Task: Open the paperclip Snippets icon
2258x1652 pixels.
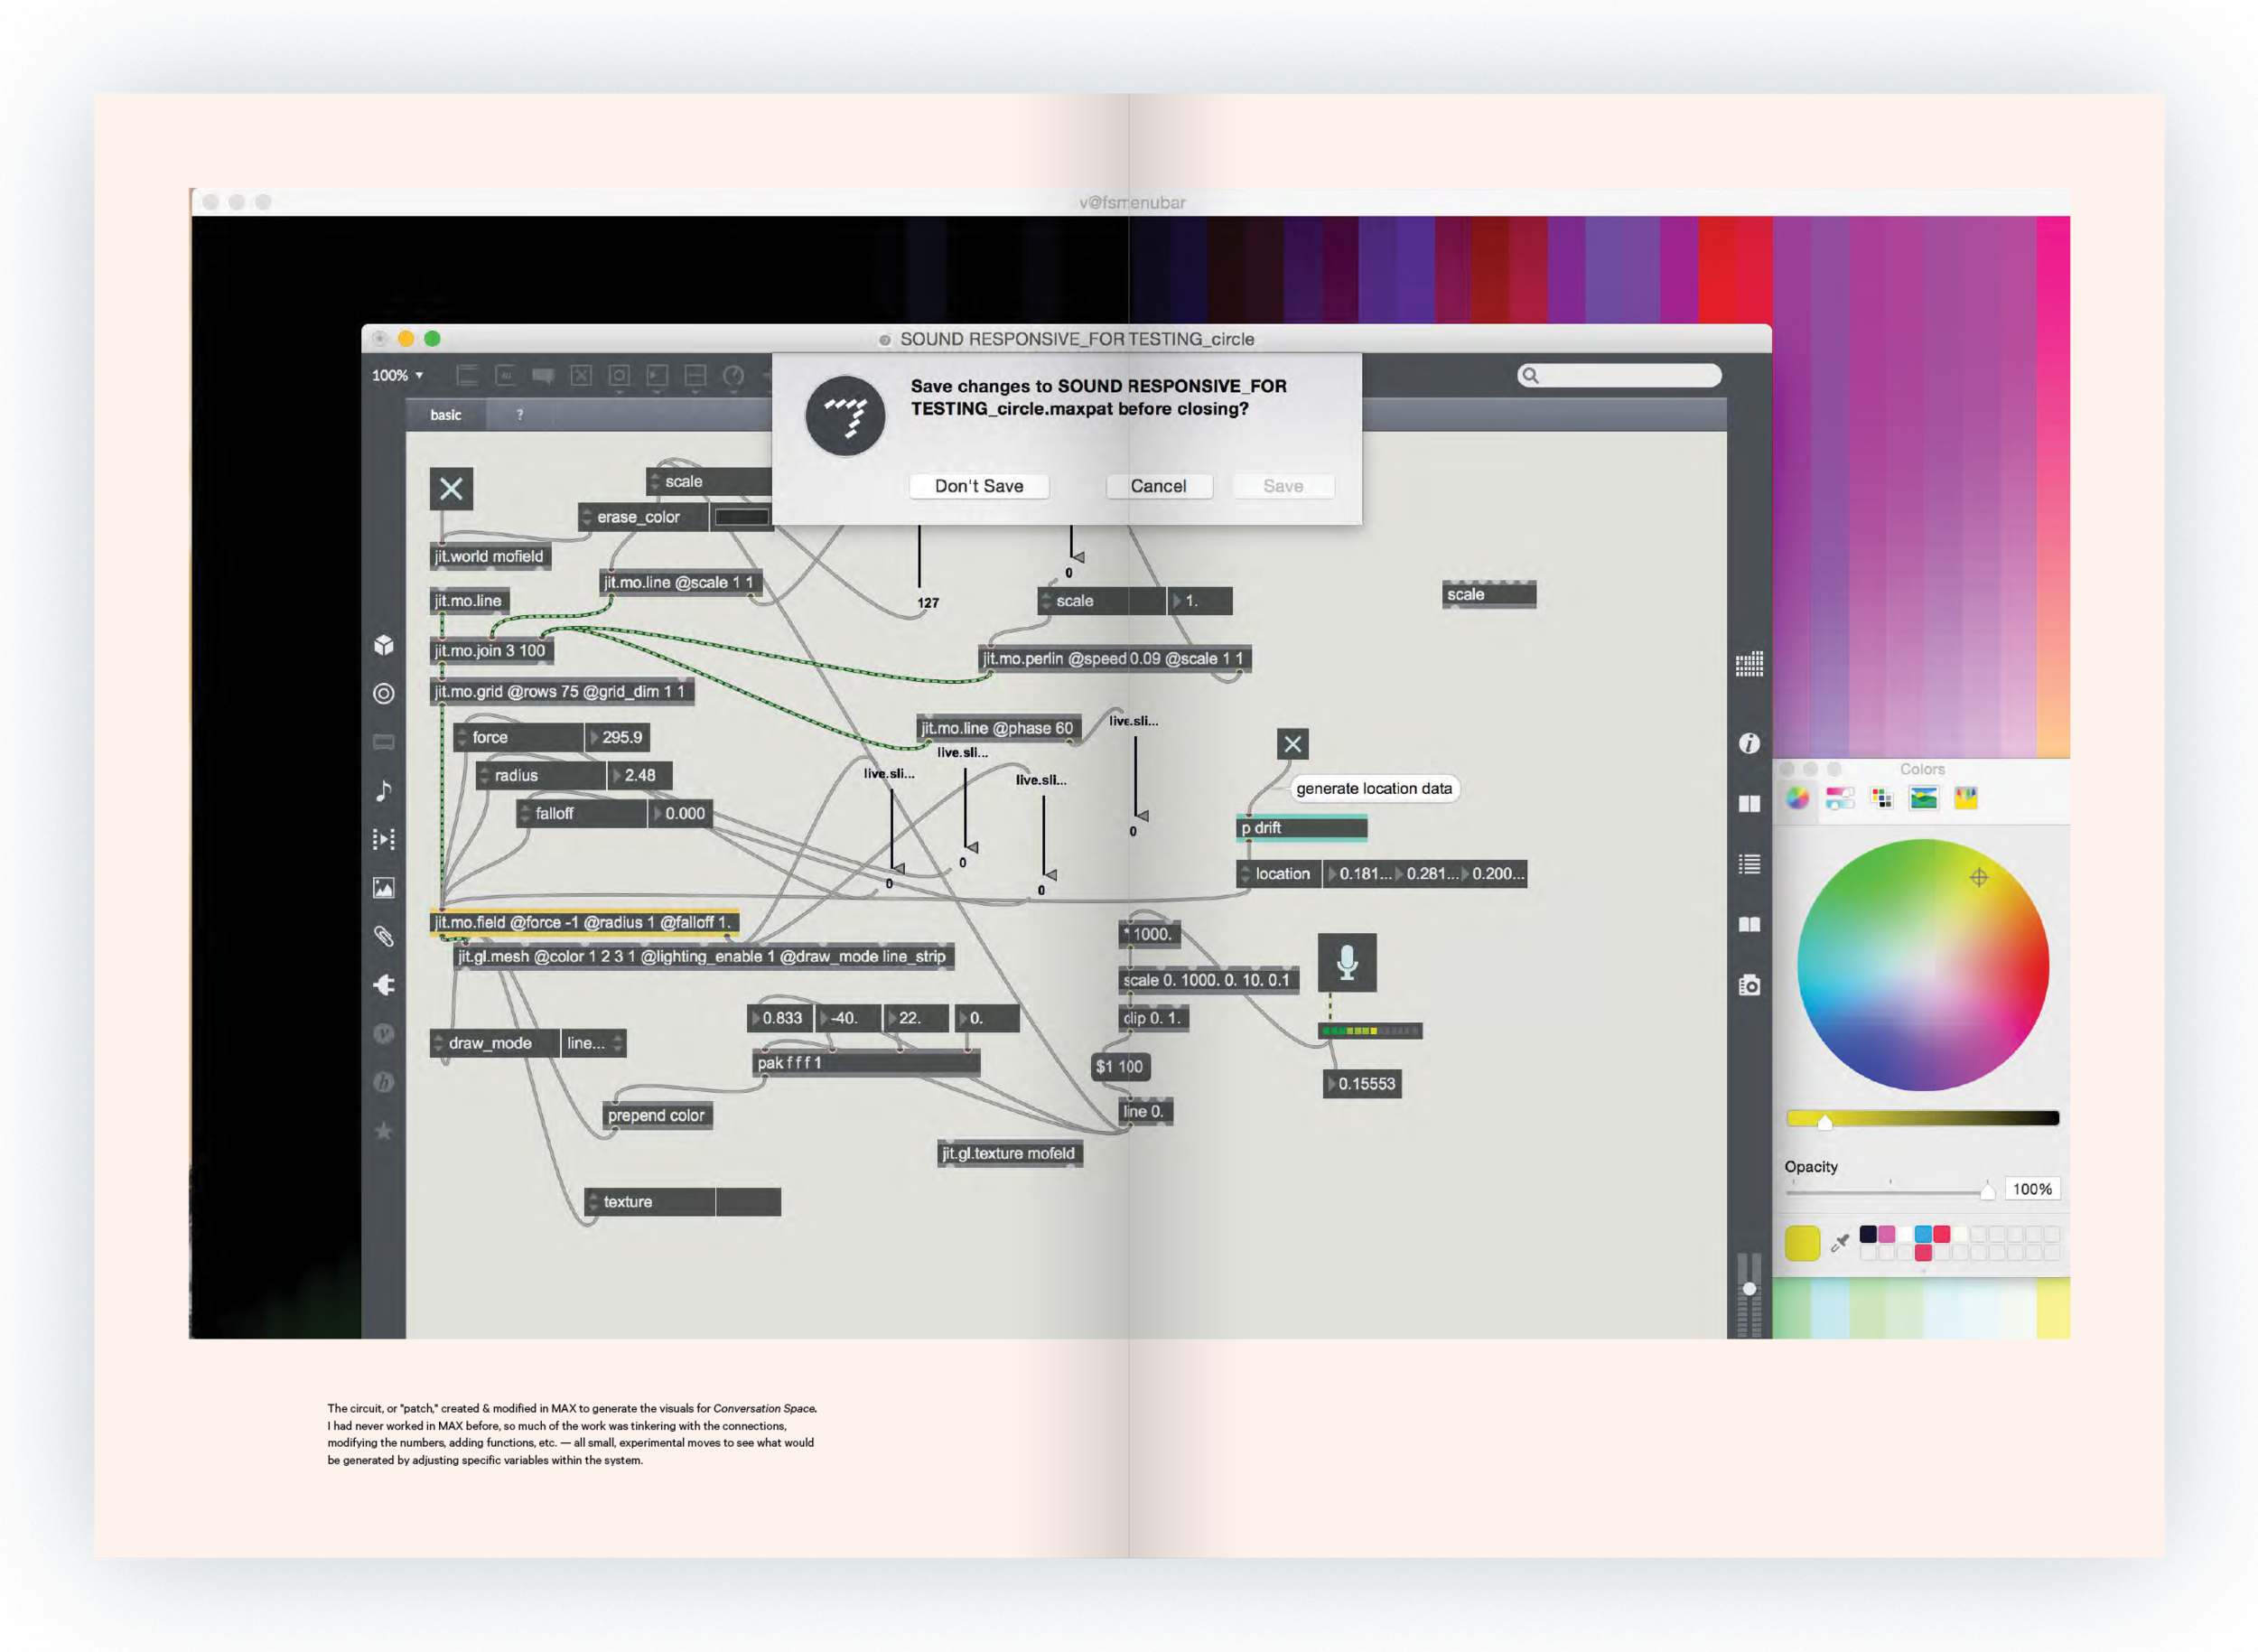Action: (x=384, y=936)
